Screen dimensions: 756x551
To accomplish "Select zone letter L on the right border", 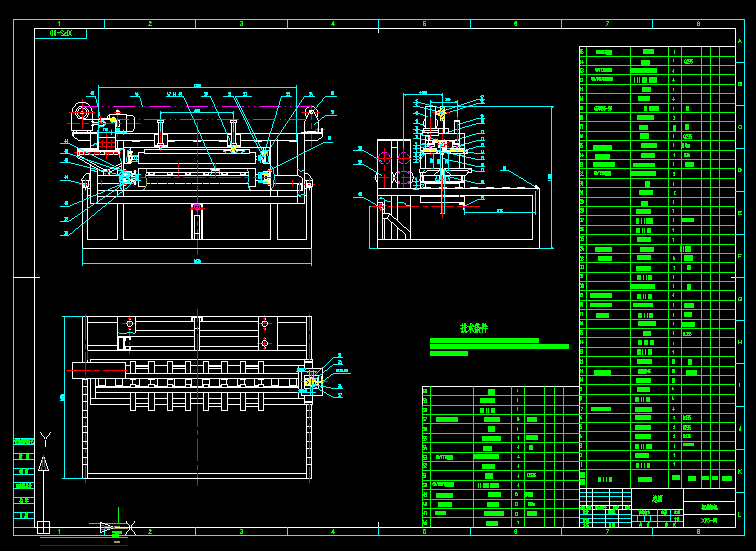I will click(x=740, y=514).
